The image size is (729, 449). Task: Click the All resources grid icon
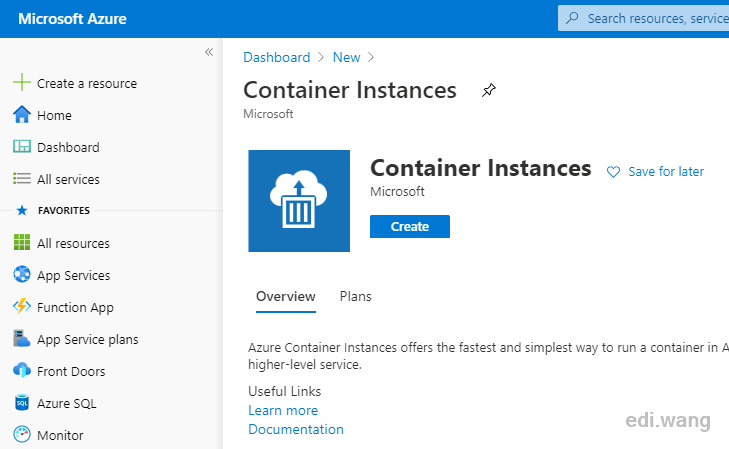coord(22,243)
